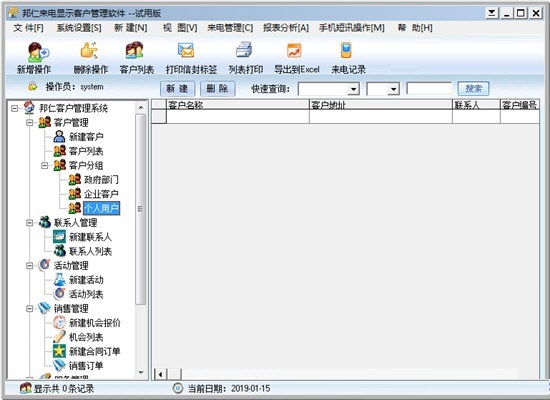Collapse the 邦仁客户管理系统 root expander
Viewport: 550px width, 400px height.
point(14,108)
